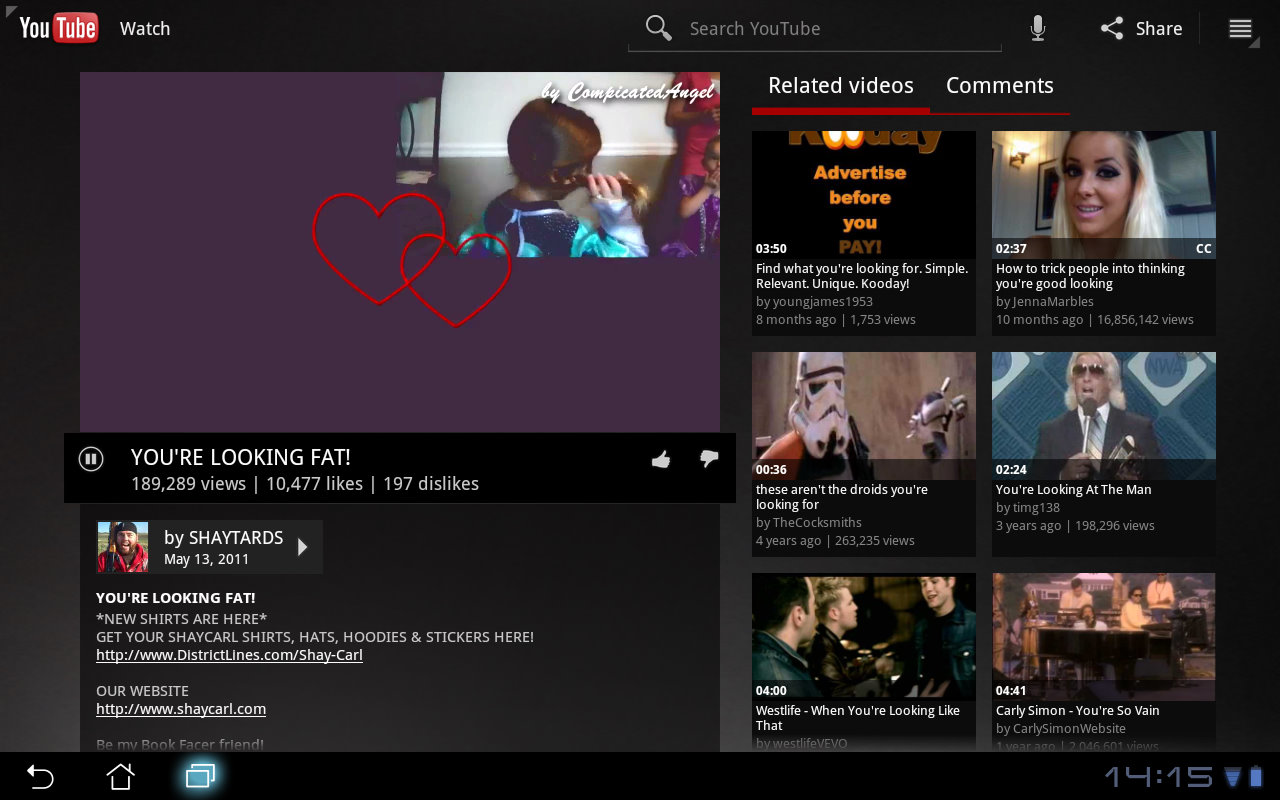The width and height of the screenshot is (1280, 800).
Task: Tap the 14:15 system clock
Action: click(1158, 777)
